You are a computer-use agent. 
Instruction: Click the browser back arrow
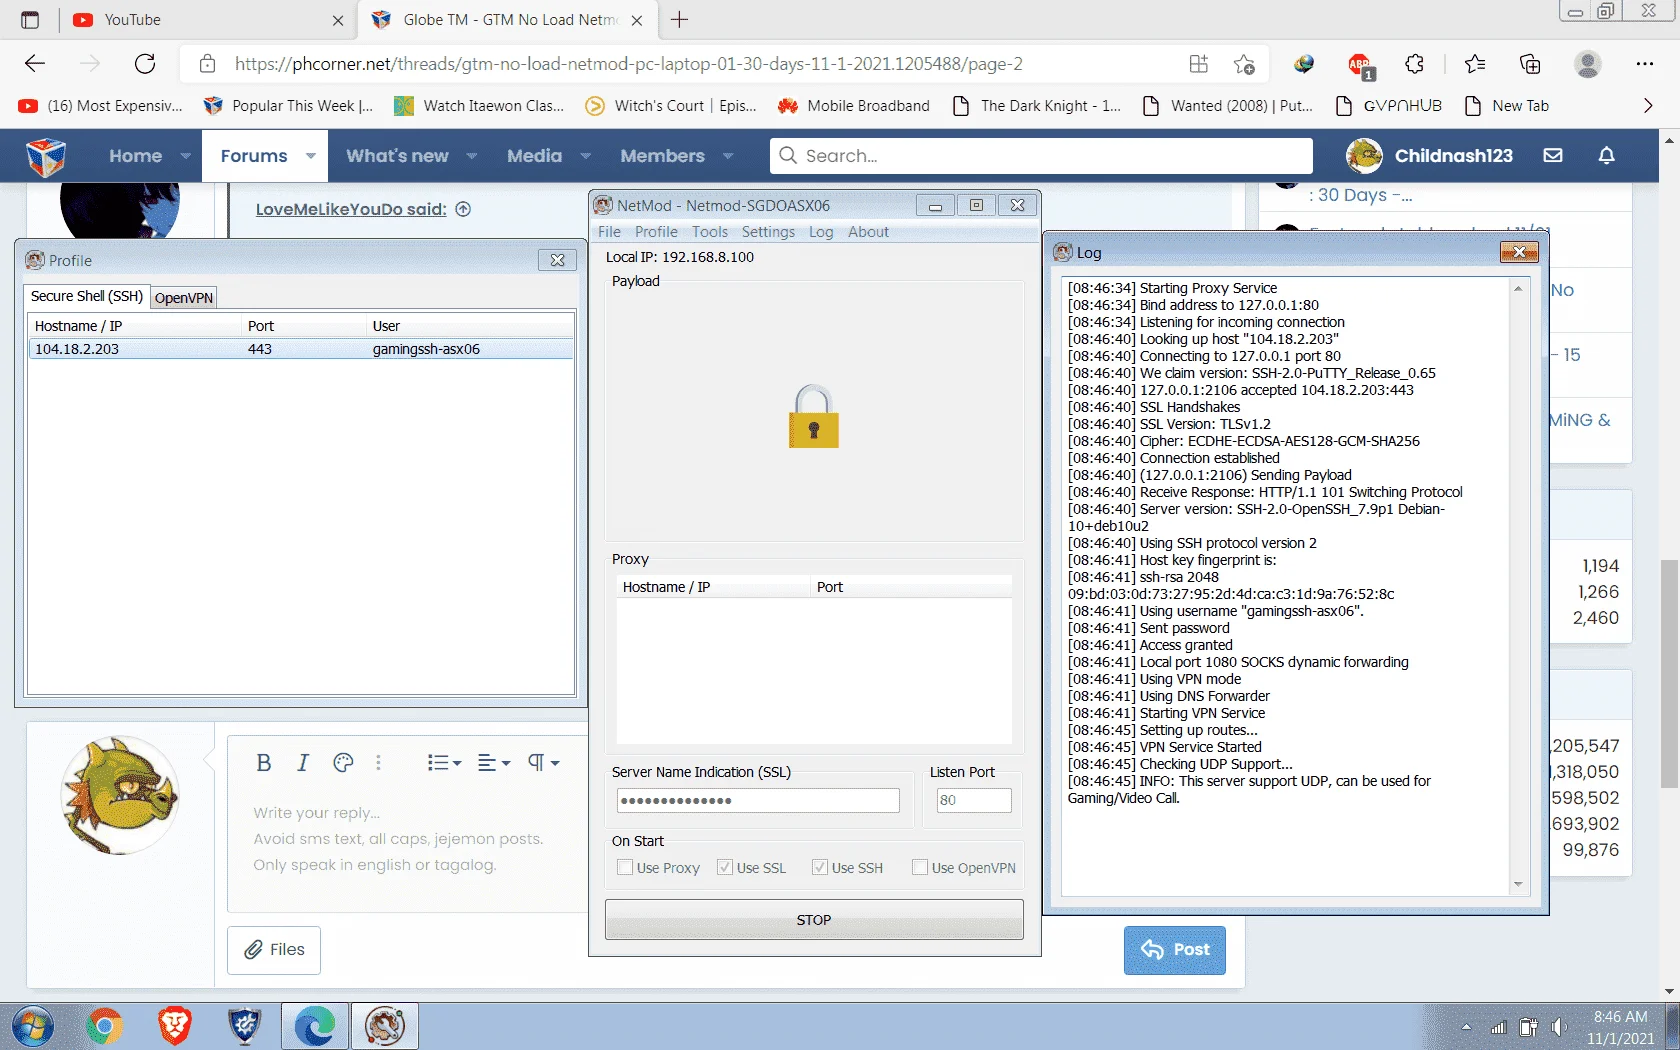(x=35, y=64)
